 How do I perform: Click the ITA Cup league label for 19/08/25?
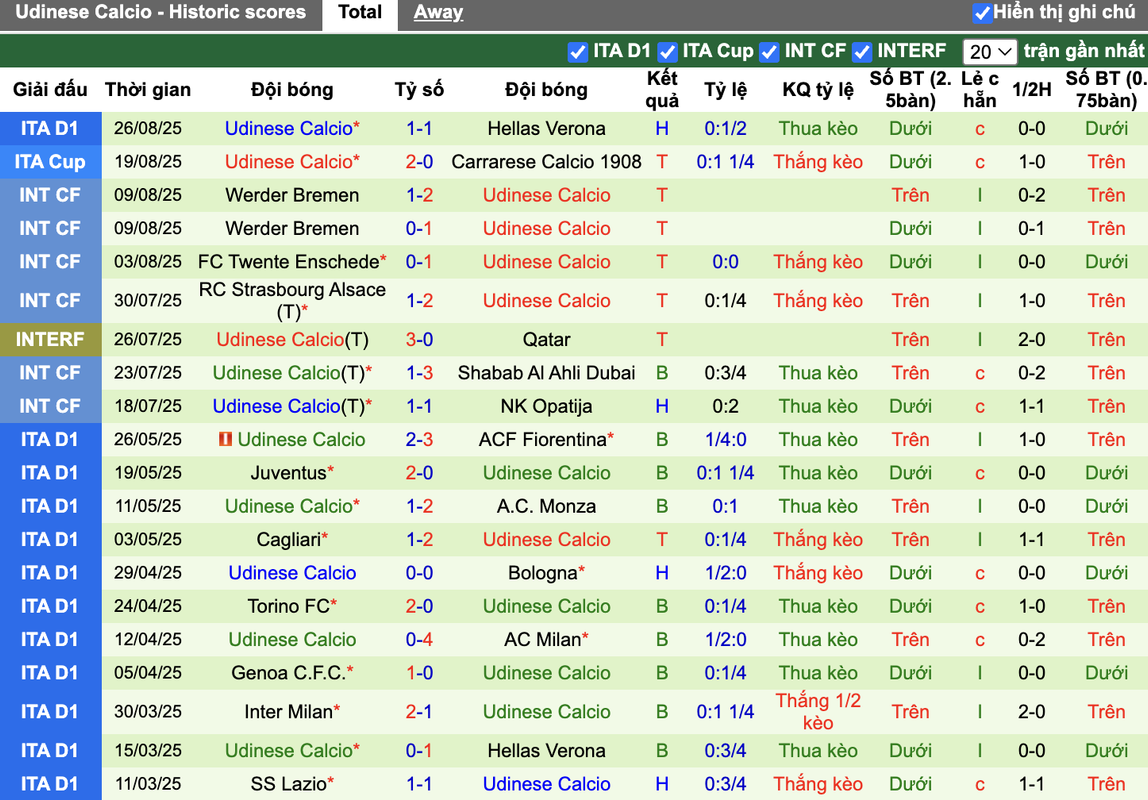50,162
